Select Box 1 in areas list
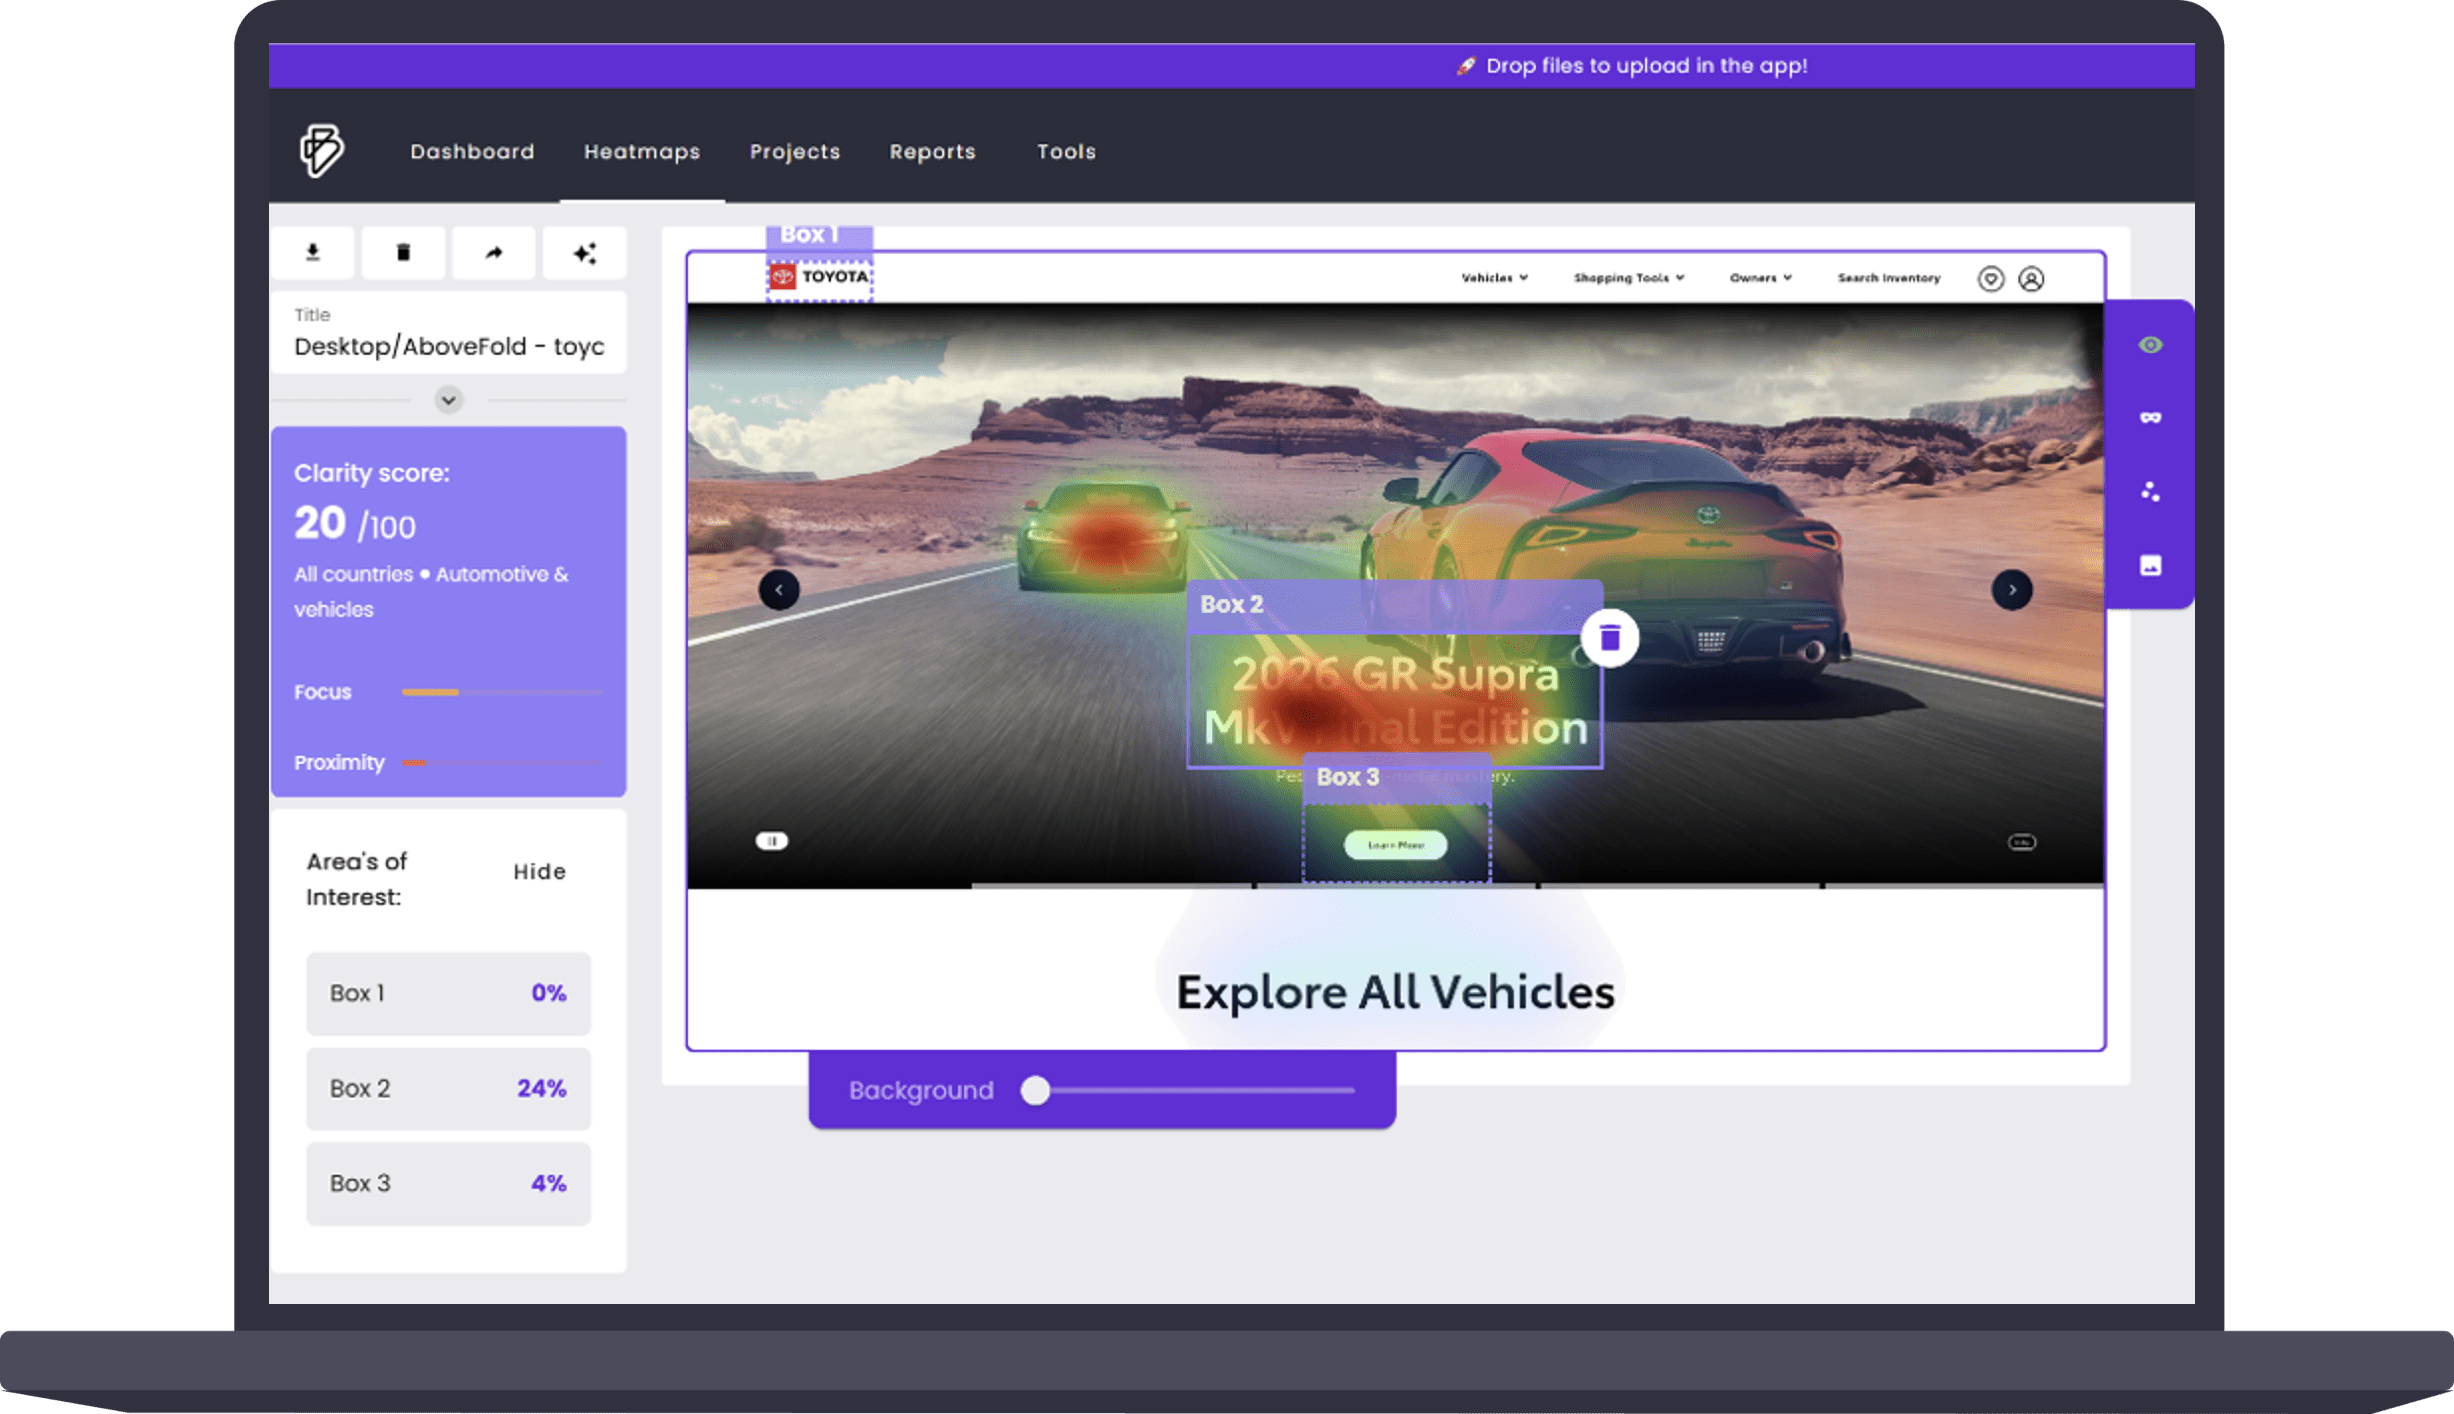Image resolution: width=2454 pixels, height=1414 pixels. pyautogui.click(x=448, y=993)
